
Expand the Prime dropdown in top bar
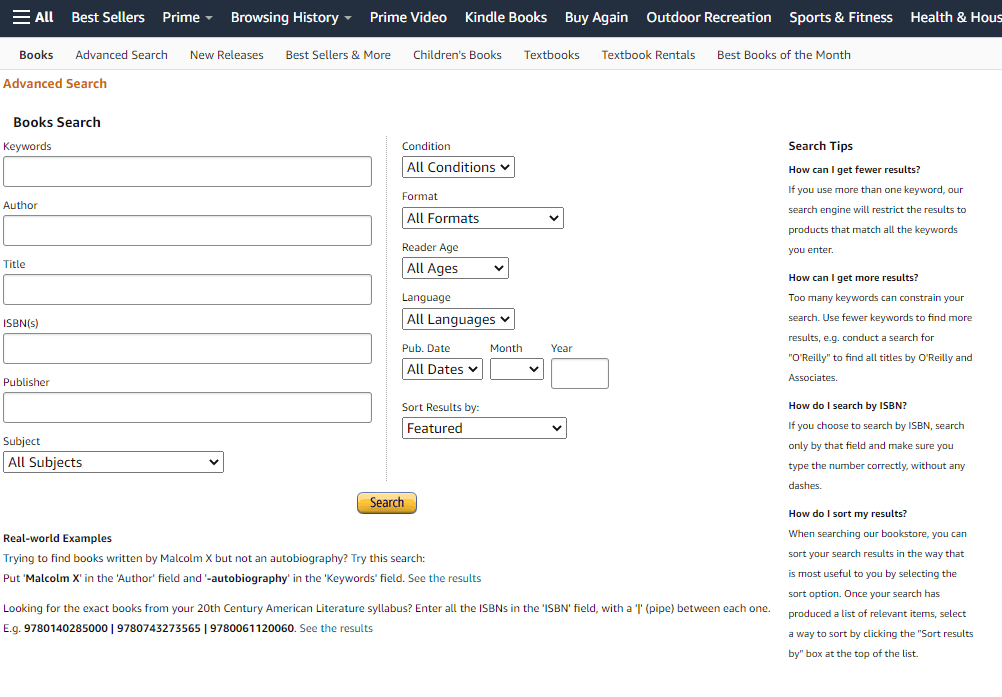[187, 17]
